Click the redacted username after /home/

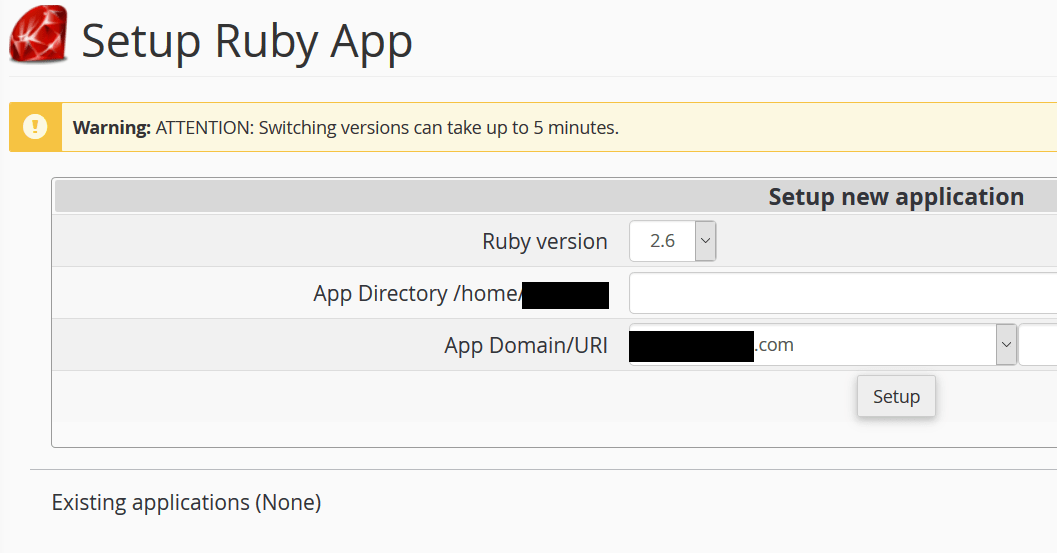pyautogui.click(x=565, y=295)
